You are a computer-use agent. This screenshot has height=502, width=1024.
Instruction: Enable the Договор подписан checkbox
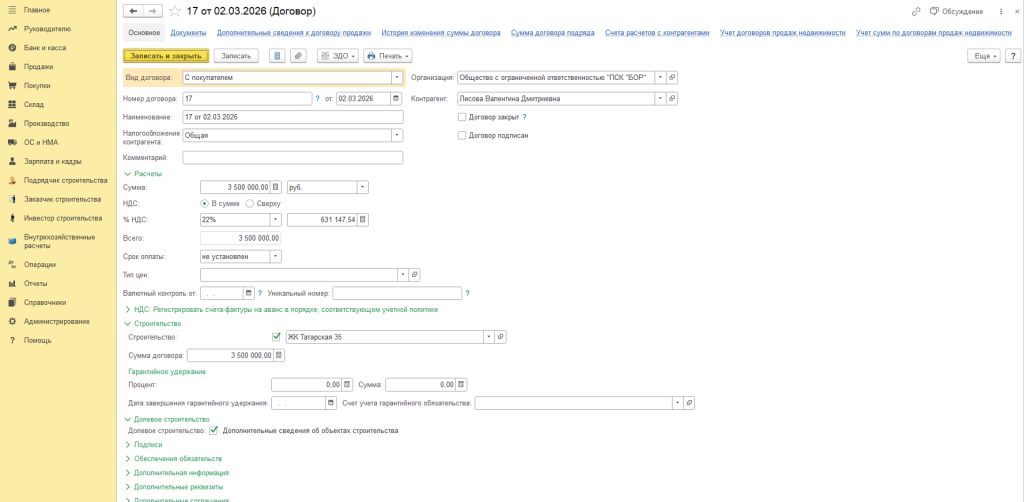click(x=461, y=135)
